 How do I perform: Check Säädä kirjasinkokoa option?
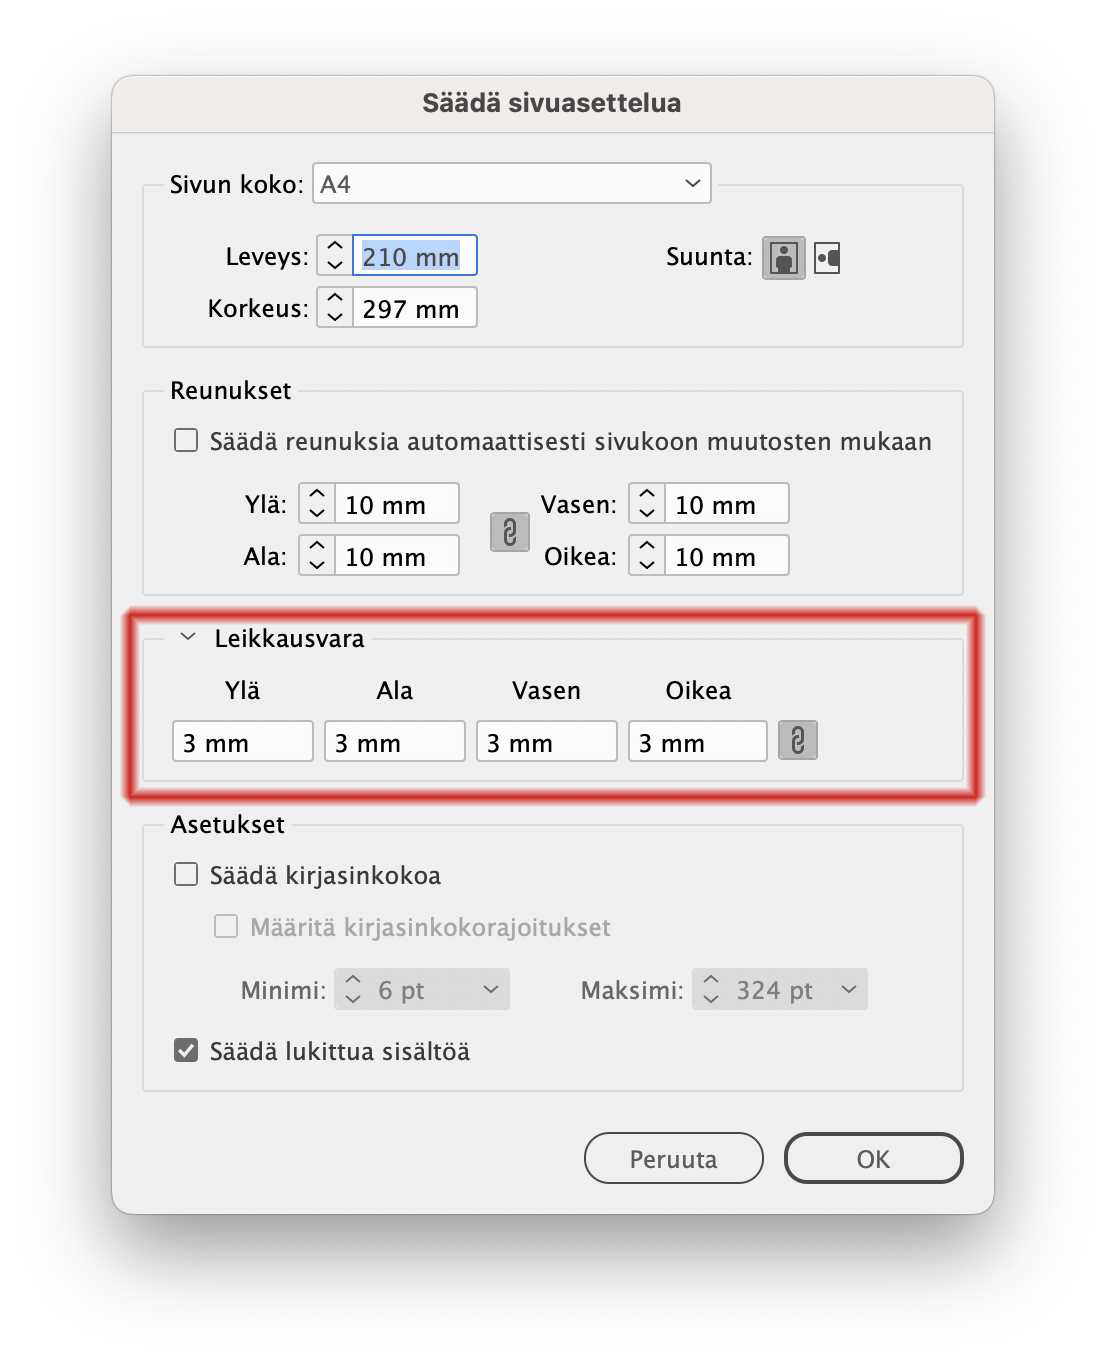[x=185, y=874]
